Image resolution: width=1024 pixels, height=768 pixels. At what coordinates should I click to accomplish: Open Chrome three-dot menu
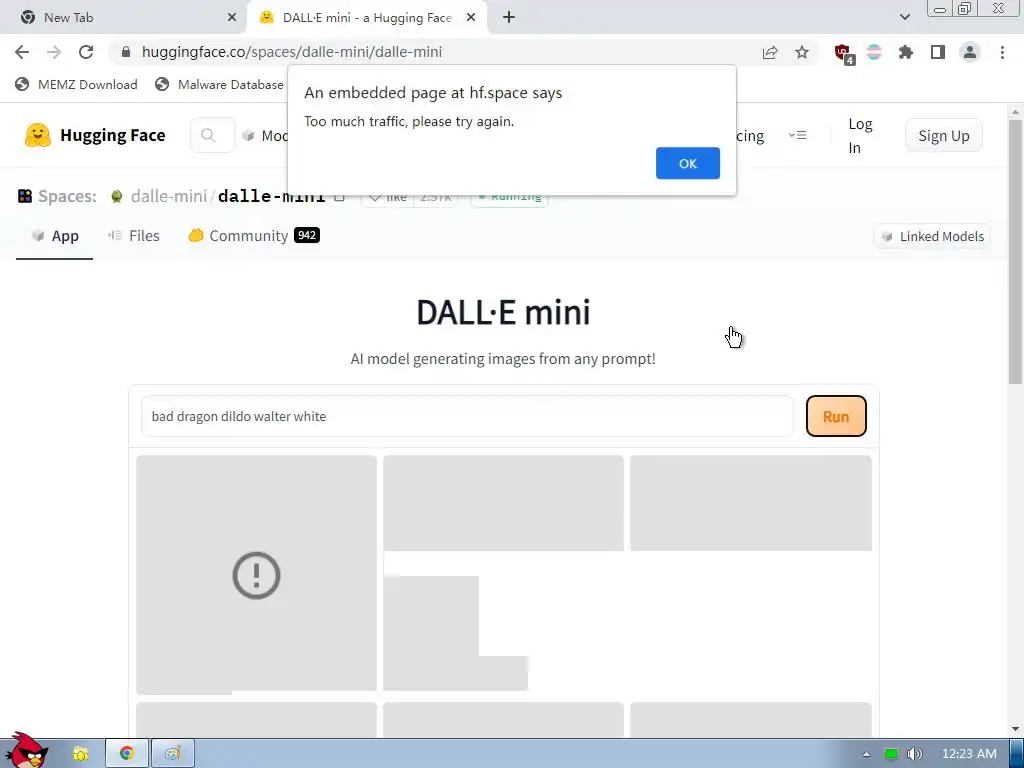click(1002, 52)
